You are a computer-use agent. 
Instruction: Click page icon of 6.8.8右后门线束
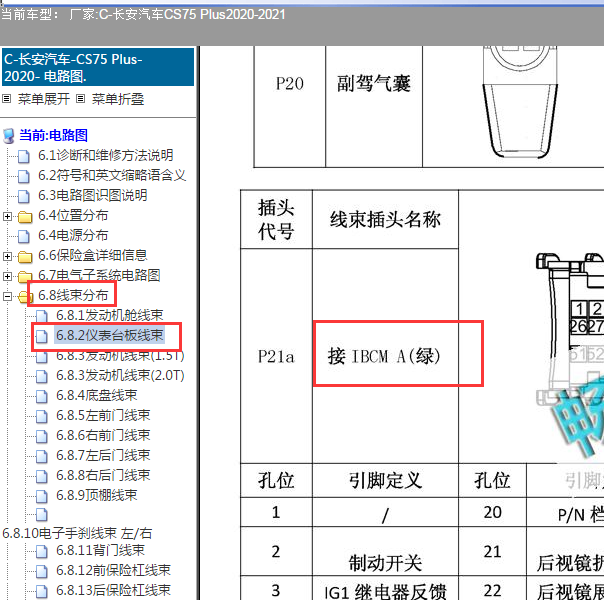42,477
